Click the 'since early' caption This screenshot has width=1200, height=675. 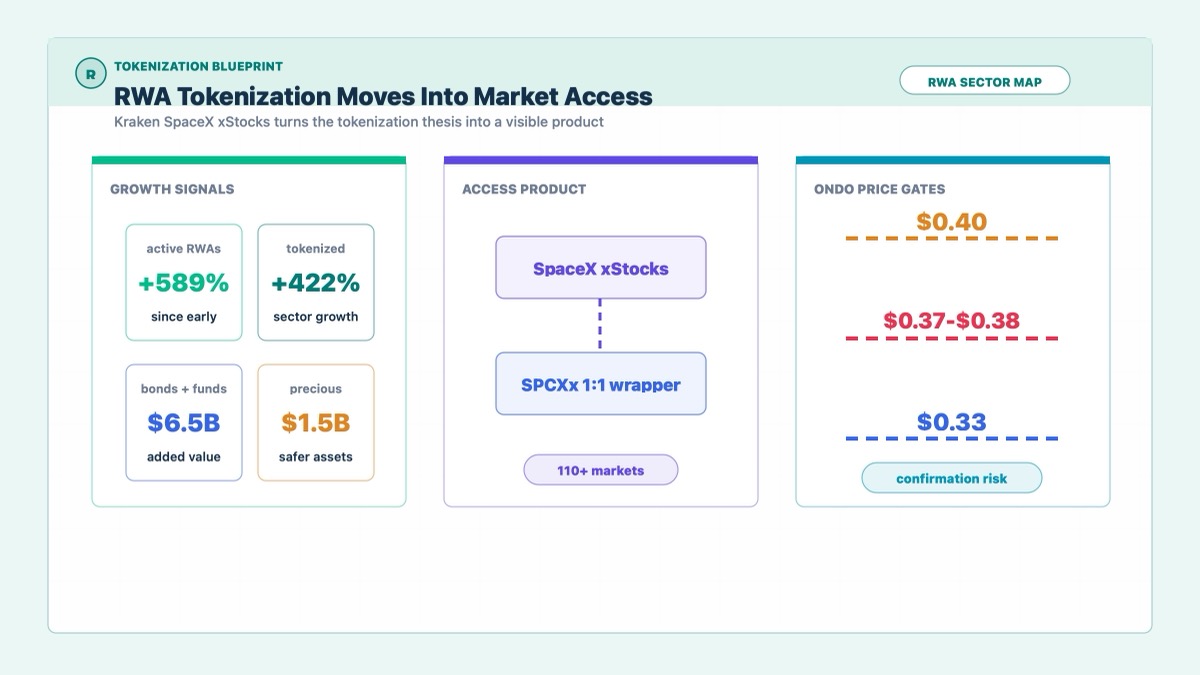pos(184,317)
